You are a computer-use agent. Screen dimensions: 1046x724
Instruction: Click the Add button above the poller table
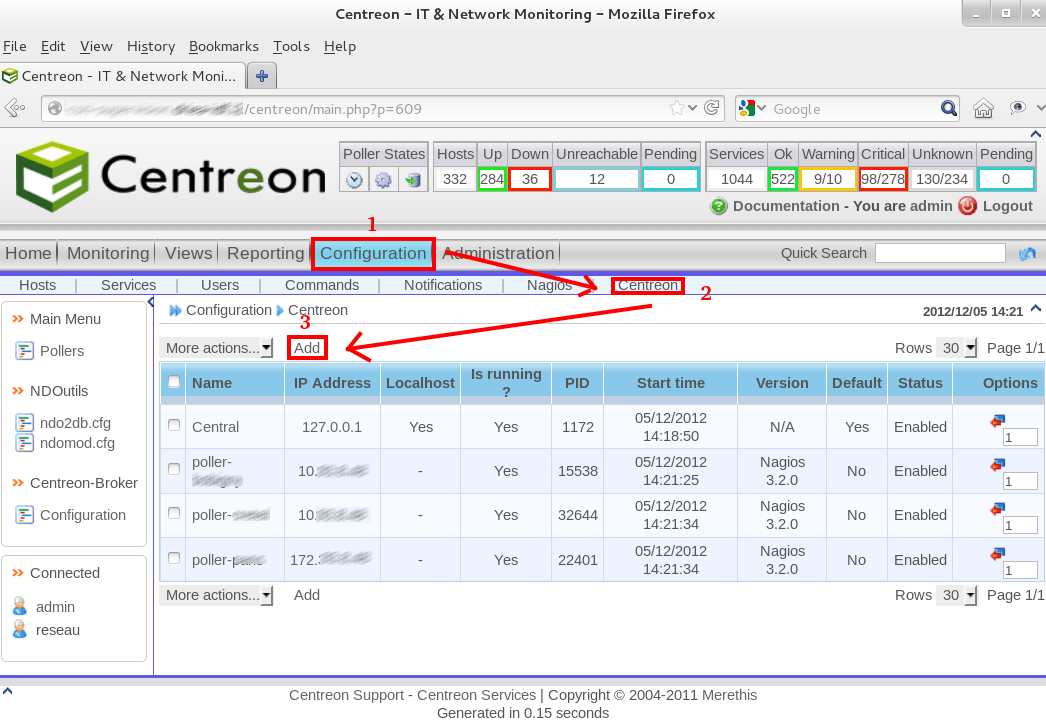click(x=306, y=347)
